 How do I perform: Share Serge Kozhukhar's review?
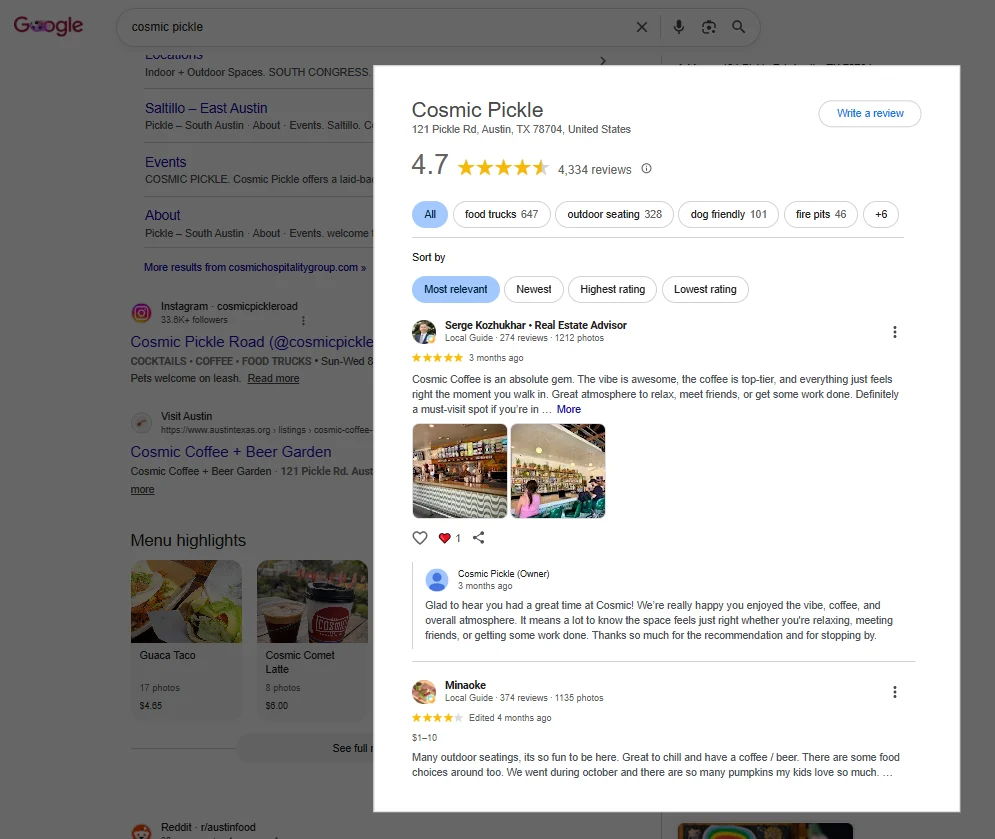click(x=478, y=538)
